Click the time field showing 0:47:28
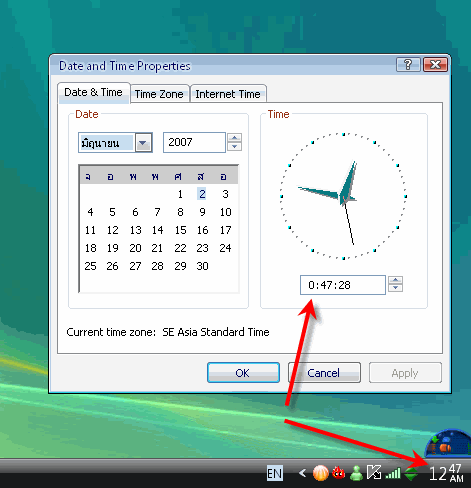Viewport: 471px width, 488px height. (343, 285)
